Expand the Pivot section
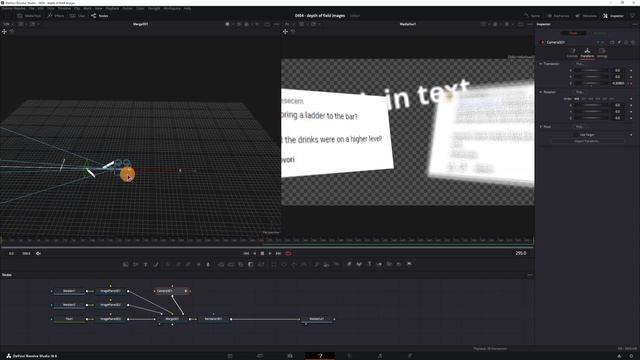640x360 pixels. coord(541,127)
